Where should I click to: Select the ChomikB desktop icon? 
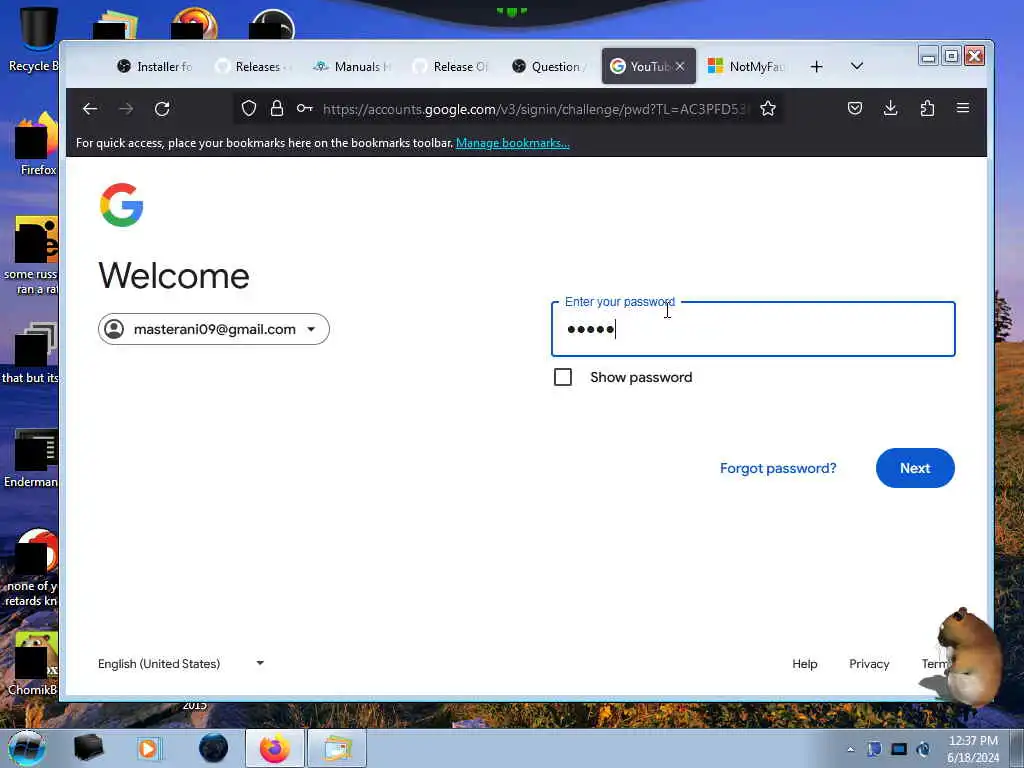(x=33, y=665)
